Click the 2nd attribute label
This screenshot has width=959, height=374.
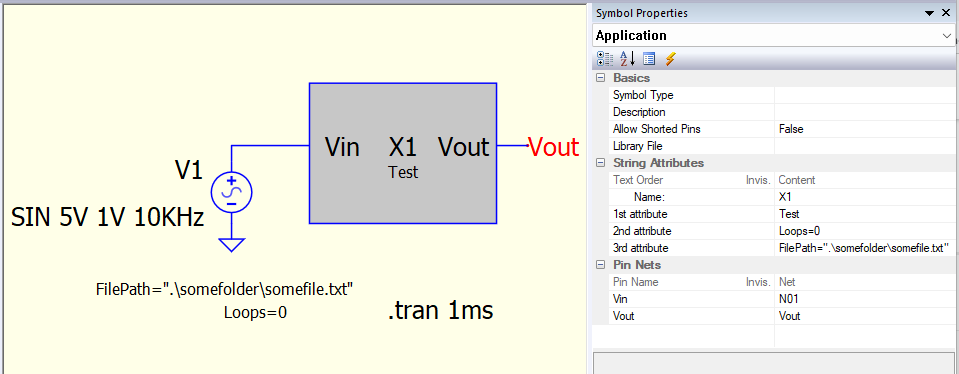642,231
